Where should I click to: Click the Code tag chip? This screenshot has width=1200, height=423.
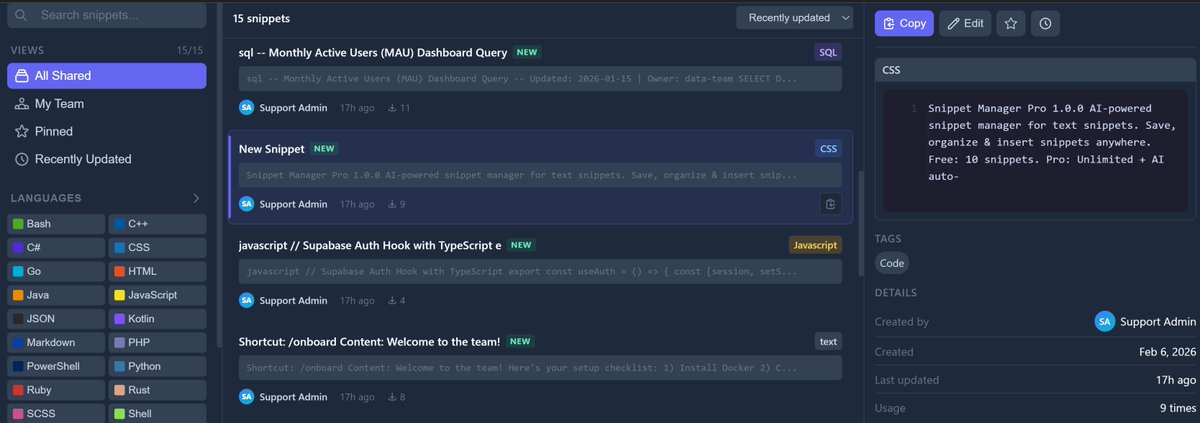892,263
